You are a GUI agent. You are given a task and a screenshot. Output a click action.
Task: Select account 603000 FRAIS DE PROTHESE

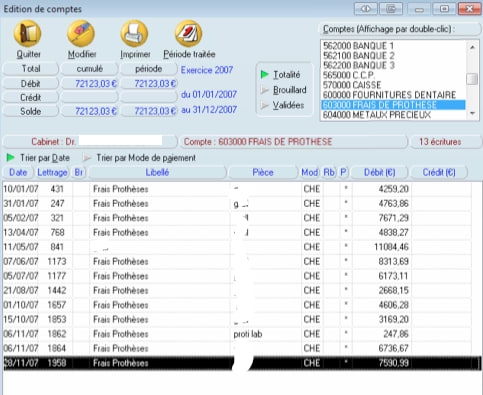pos(394,105)
